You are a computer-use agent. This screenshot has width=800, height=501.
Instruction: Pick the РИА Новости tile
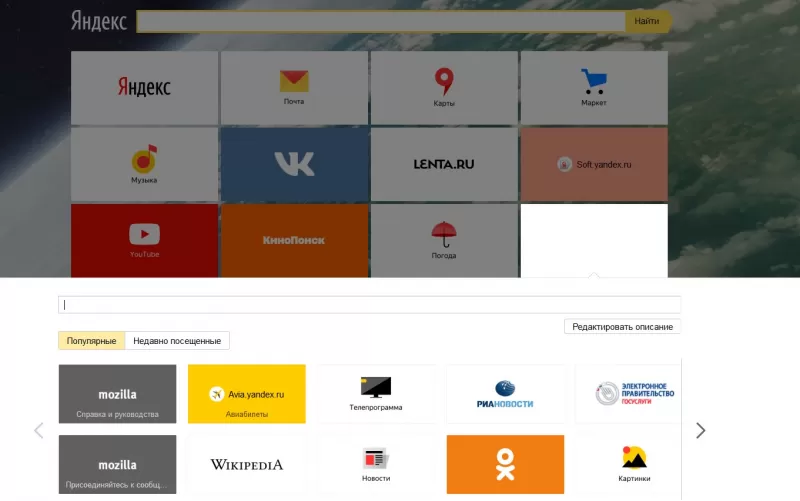pyautogui.click(x=505, y=394)
